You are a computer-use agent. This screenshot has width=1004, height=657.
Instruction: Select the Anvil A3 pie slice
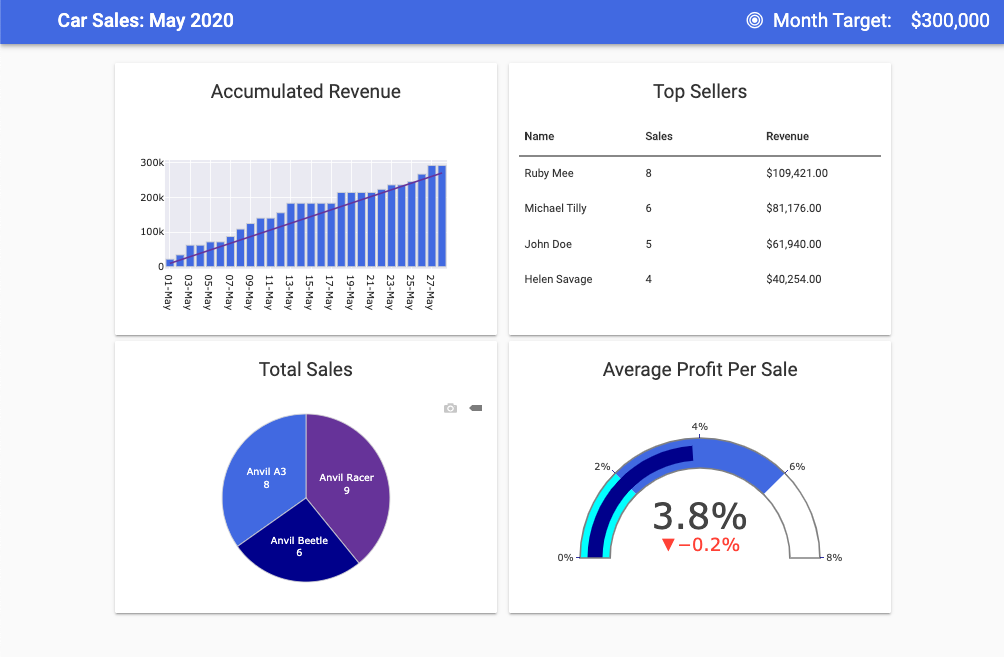click(x=262, y=470)
